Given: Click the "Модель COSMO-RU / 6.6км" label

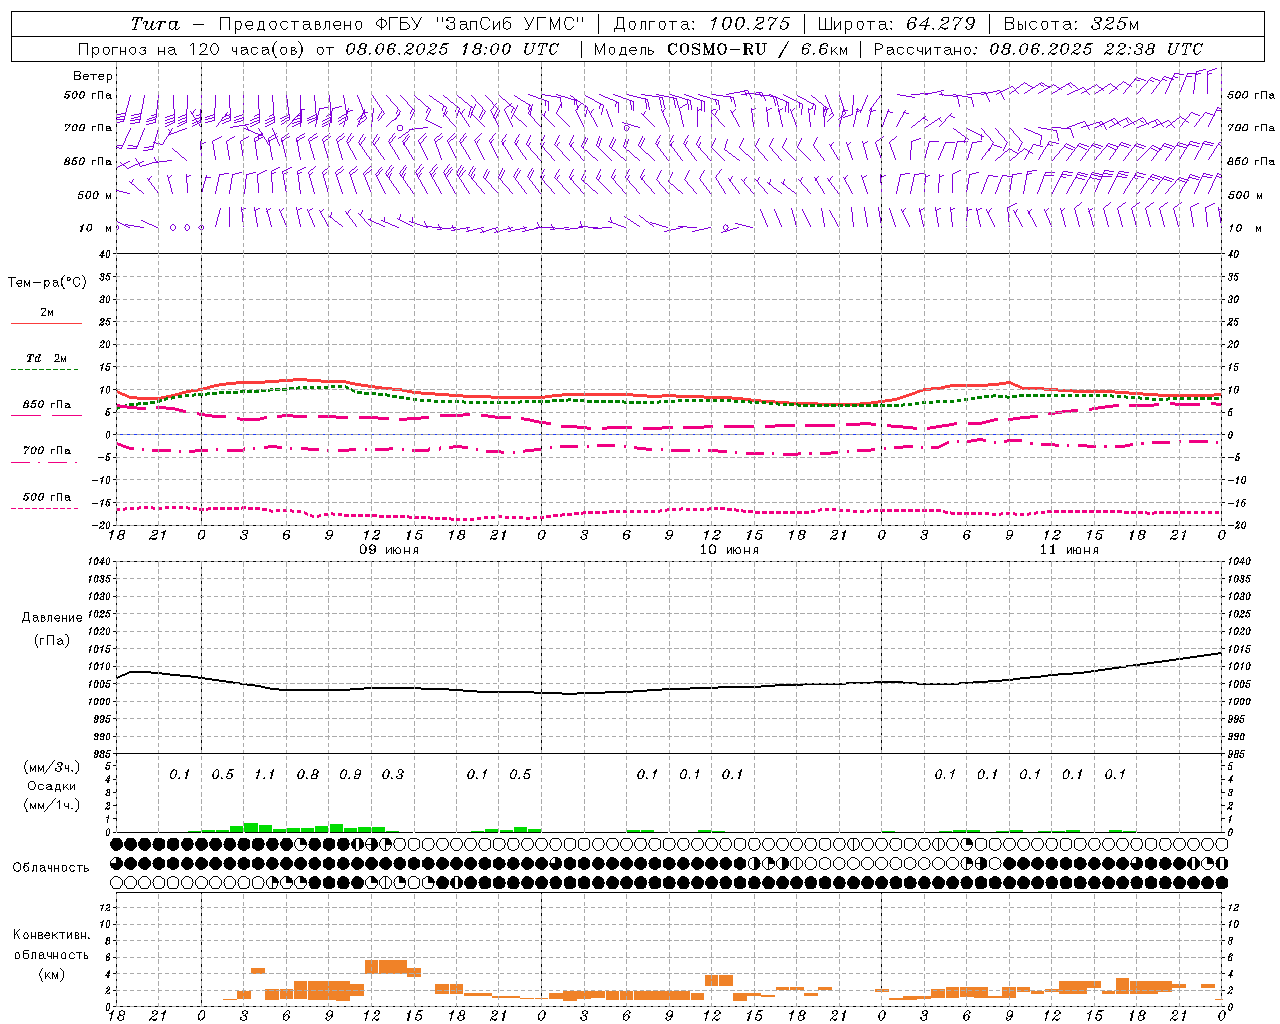Looking at the screenshot, I should 720,49.
